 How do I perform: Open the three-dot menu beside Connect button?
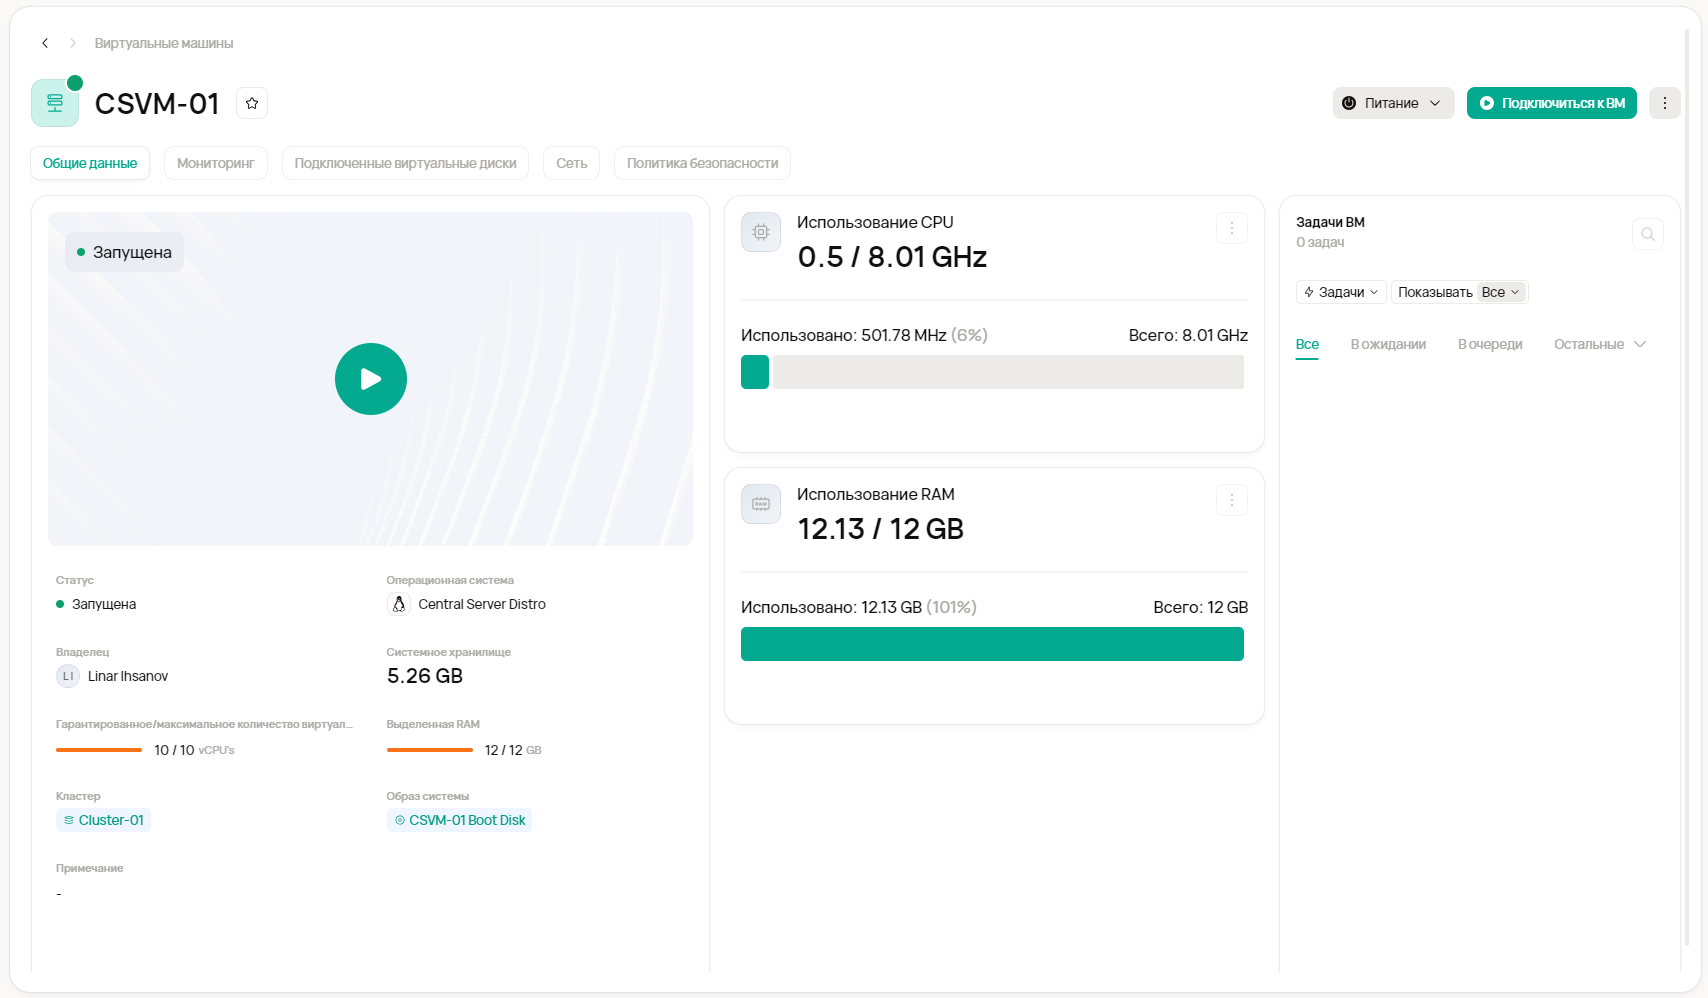(1664, 103)
